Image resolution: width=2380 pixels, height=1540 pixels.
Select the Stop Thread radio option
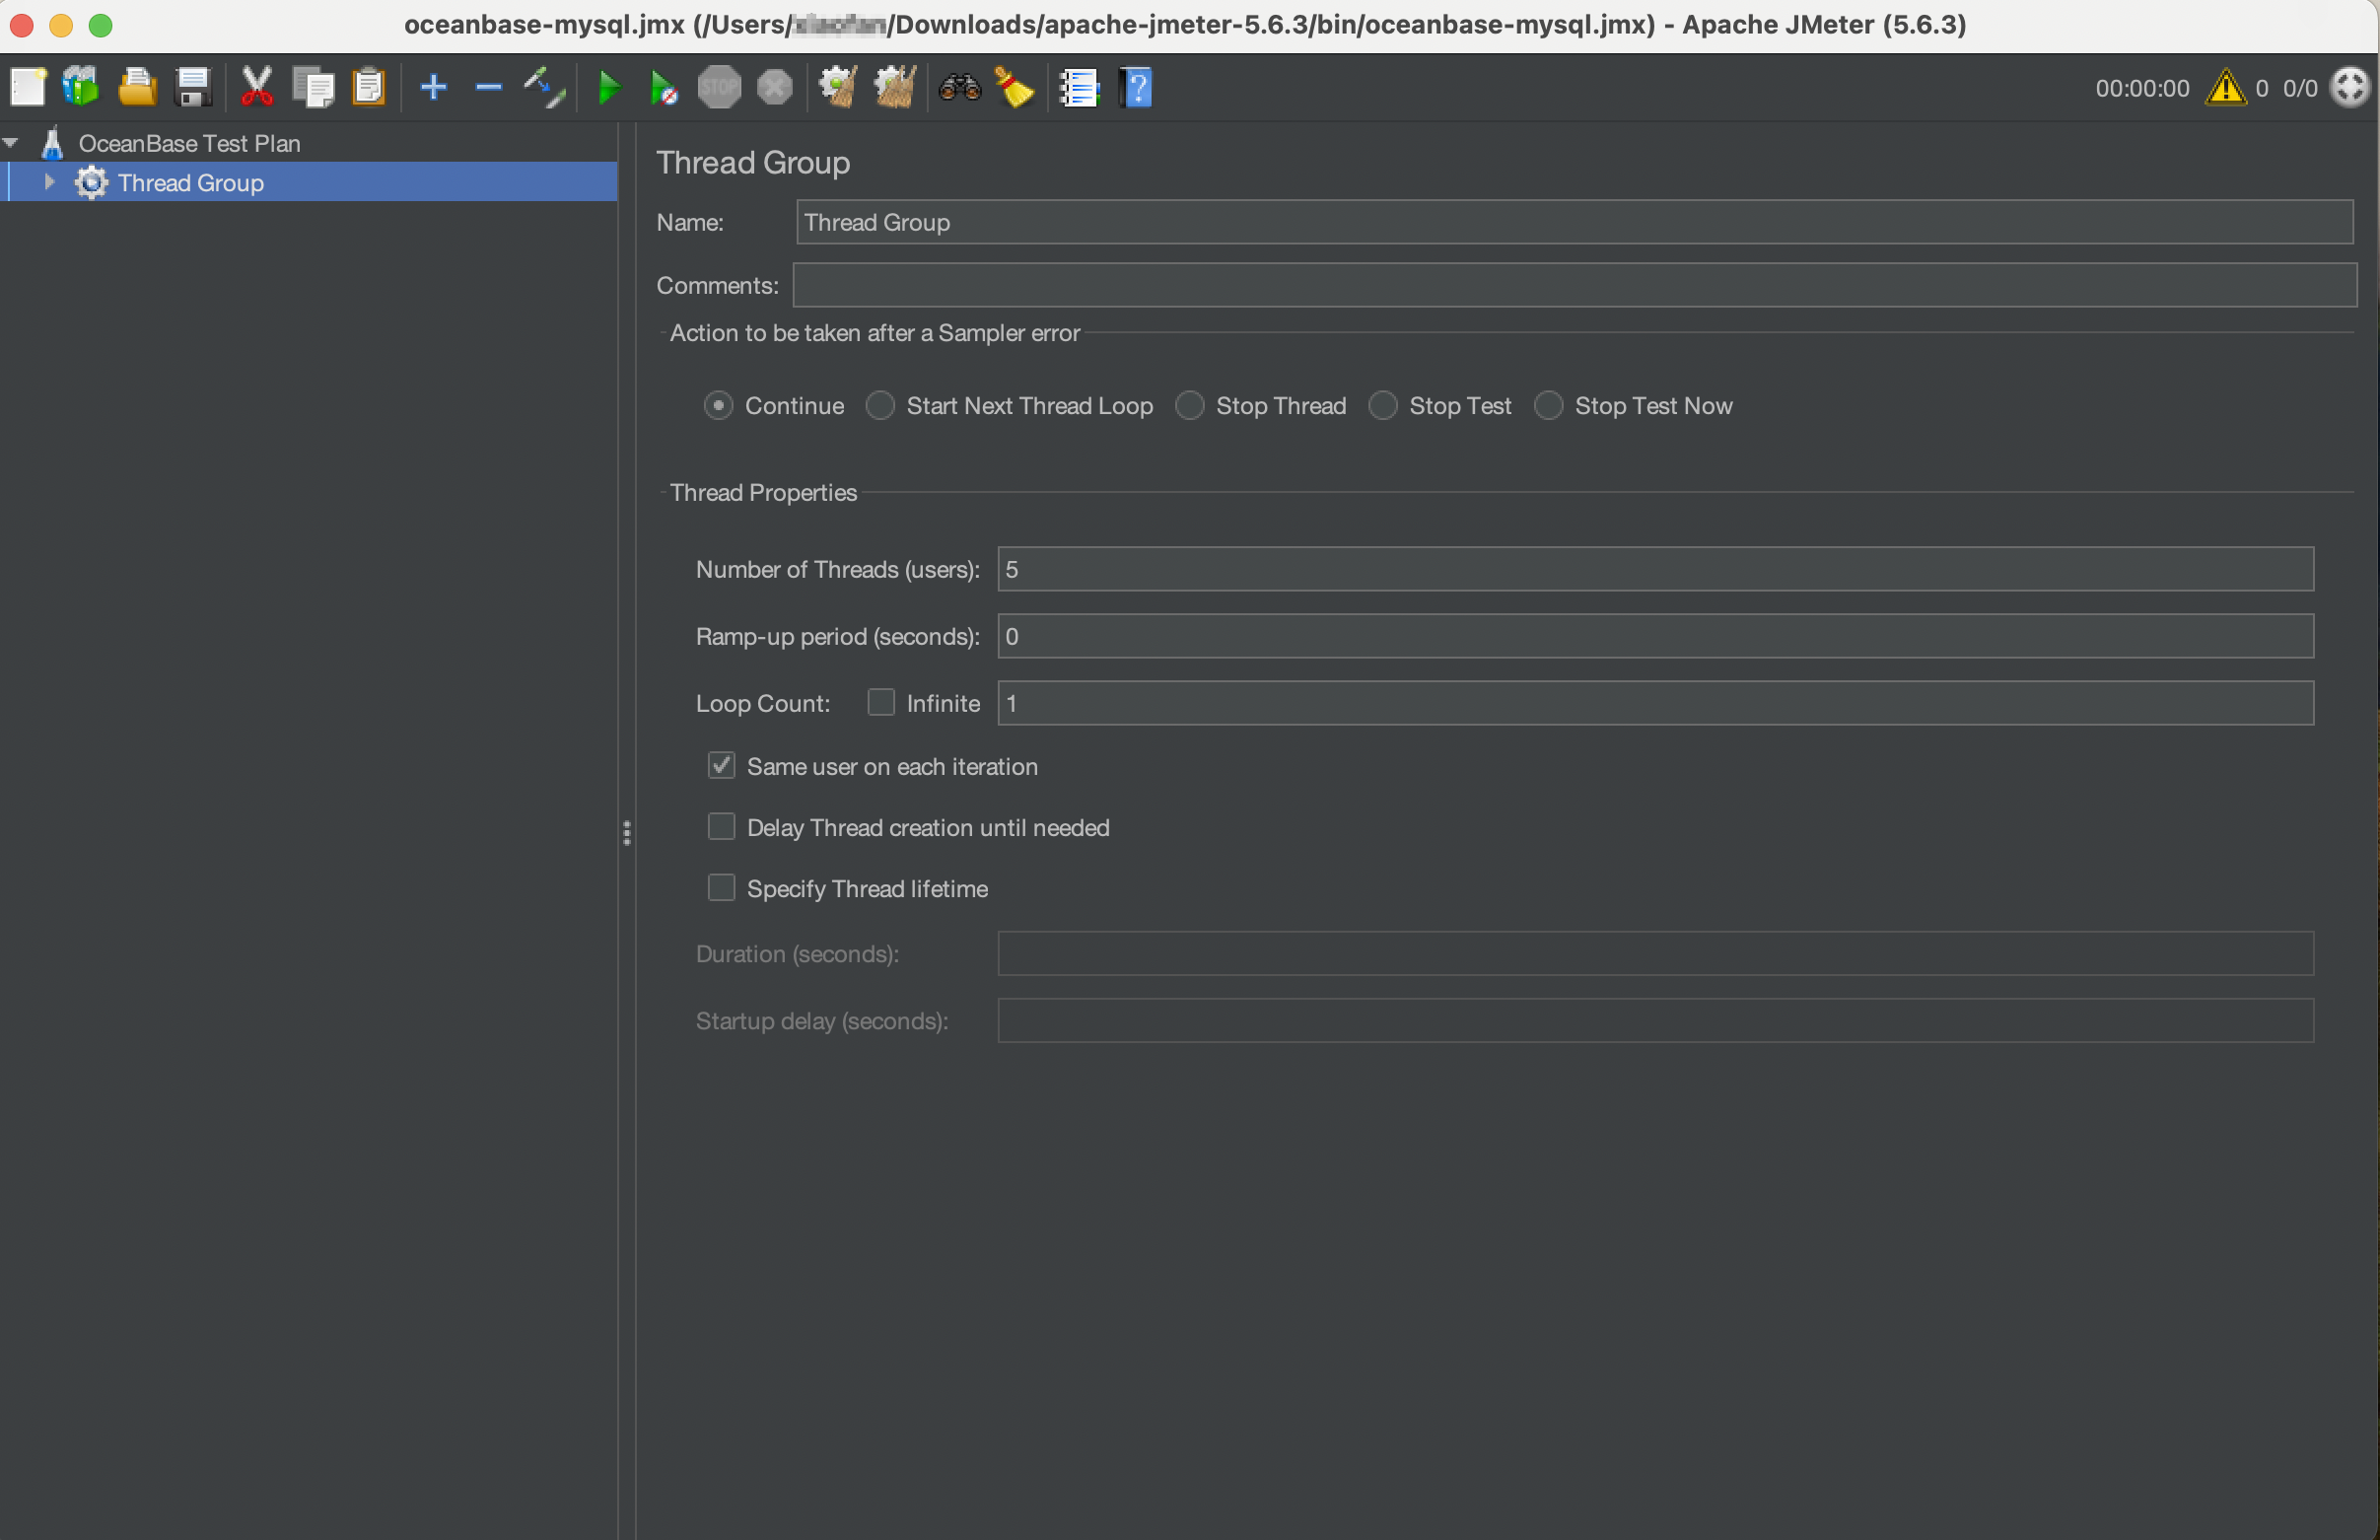click(1189, 406)
